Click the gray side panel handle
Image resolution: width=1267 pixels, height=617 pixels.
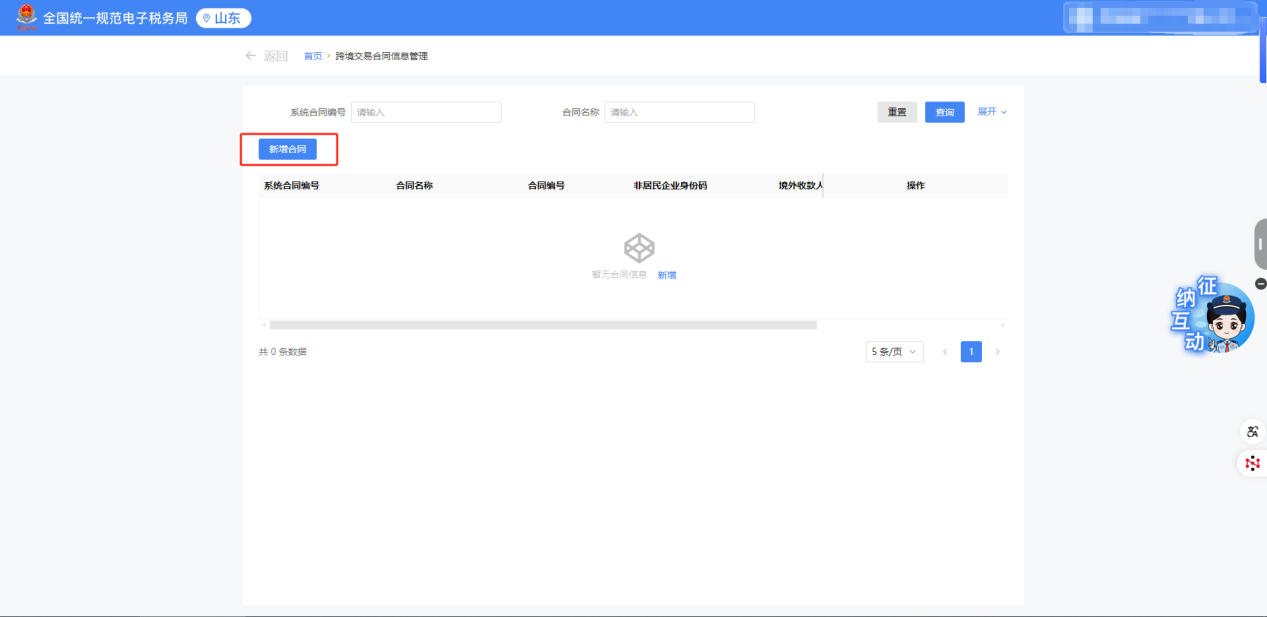click(x=1261, y=244)
